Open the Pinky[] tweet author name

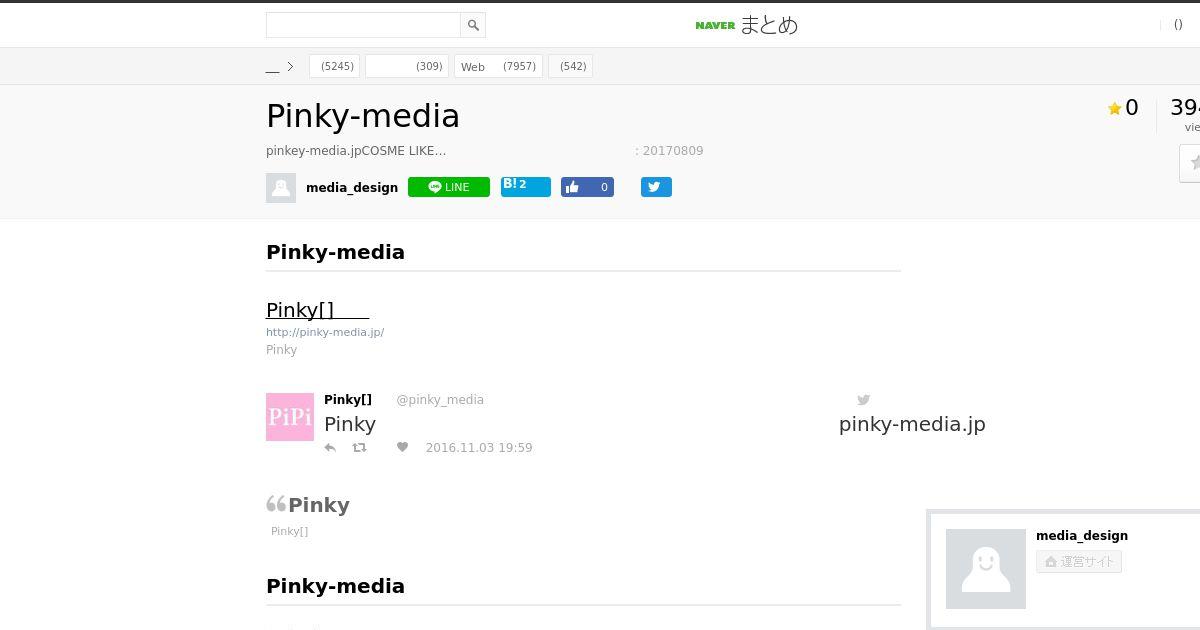(x=348, y=400)
